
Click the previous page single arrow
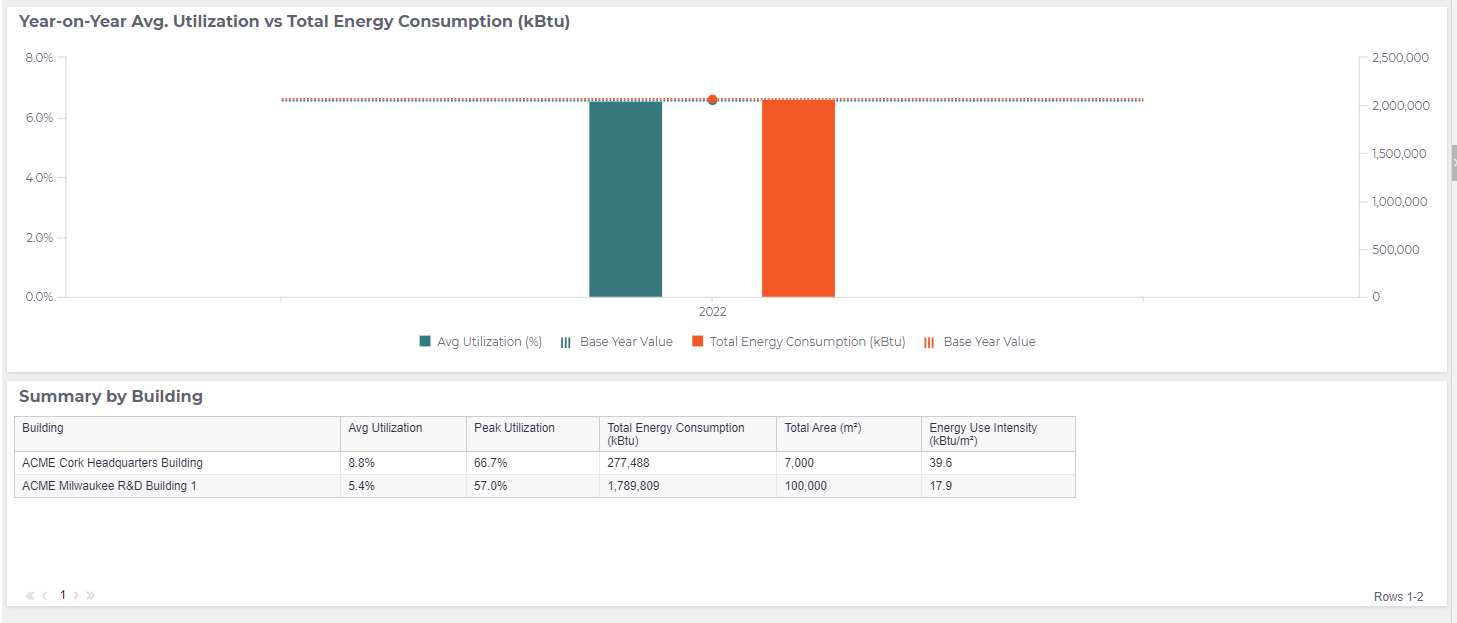(45, 595)
